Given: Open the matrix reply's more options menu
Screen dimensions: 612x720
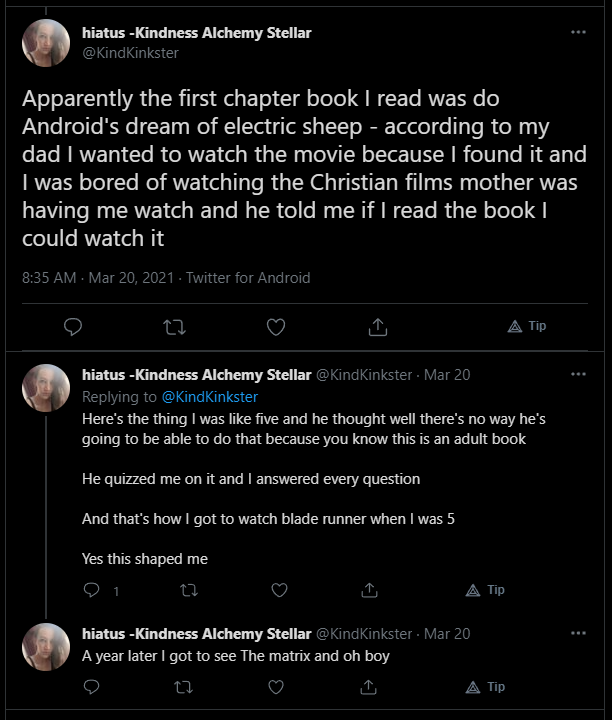Looking at the screenshot, I should pos(578,633).
